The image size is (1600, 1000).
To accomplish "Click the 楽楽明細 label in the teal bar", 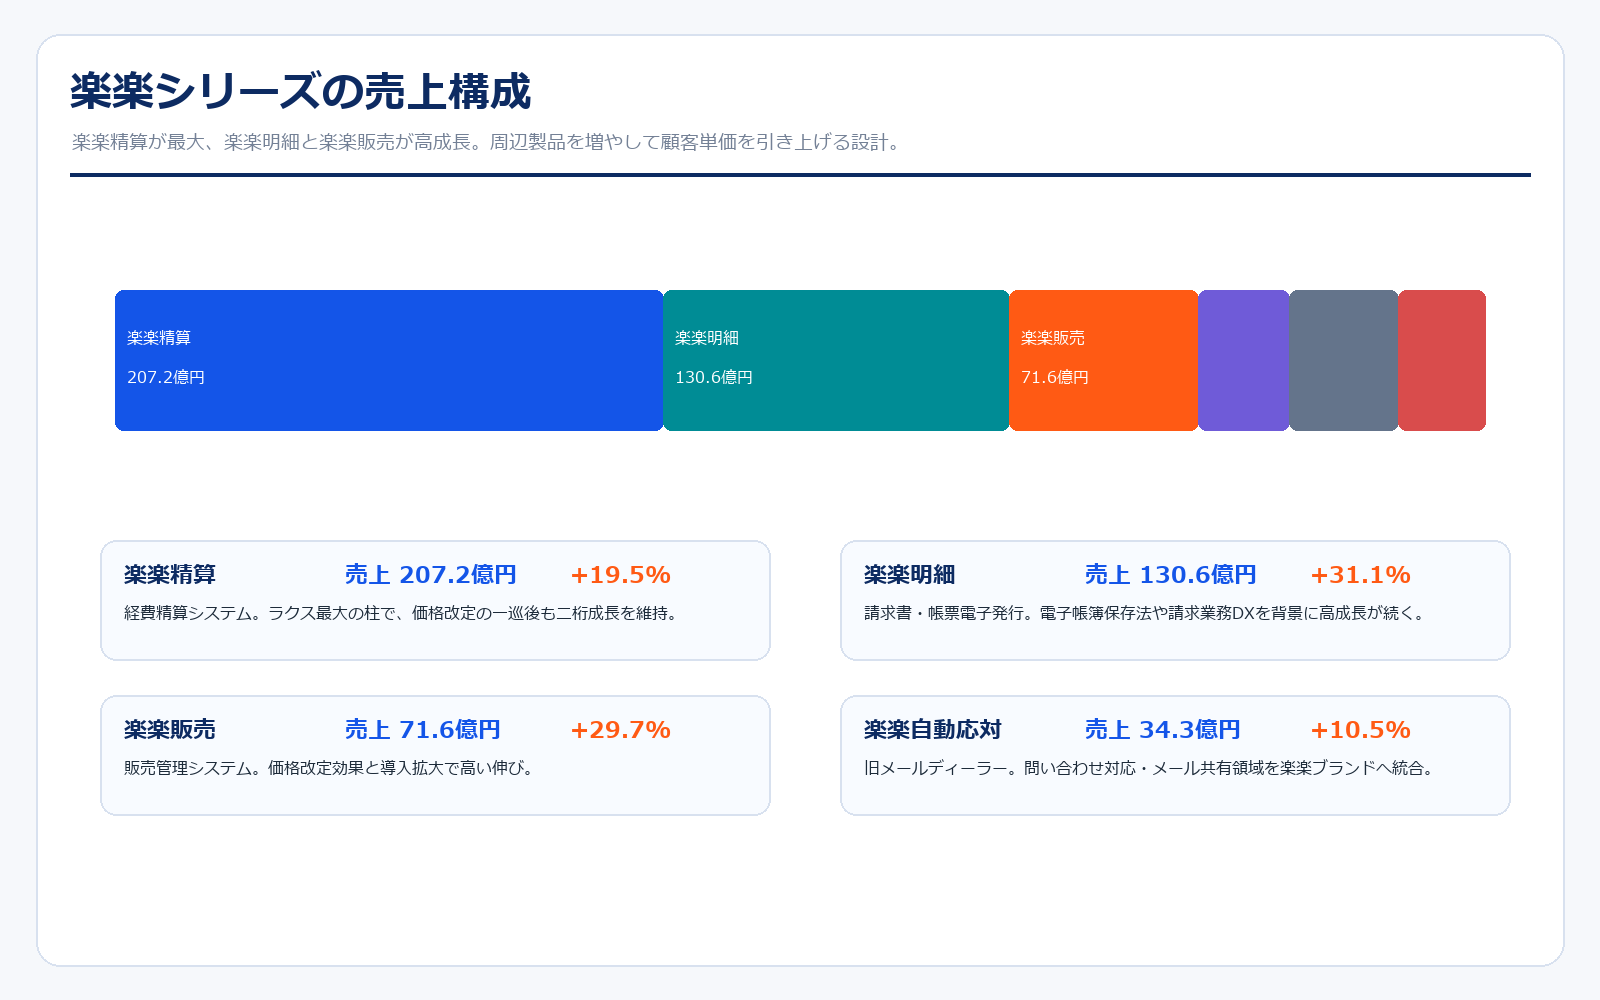I will [x=707, y=338].
